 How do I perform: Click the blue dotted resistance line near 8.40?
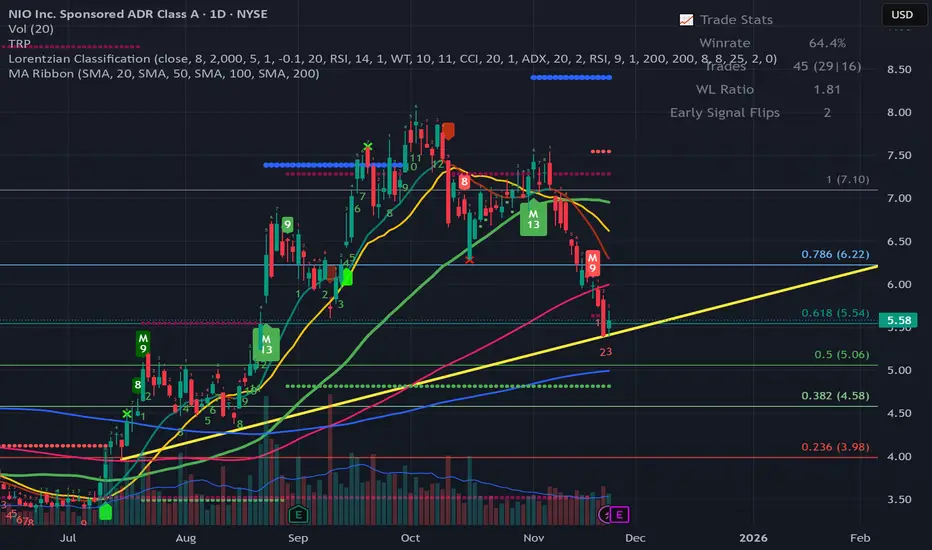(x=571, y=77)
